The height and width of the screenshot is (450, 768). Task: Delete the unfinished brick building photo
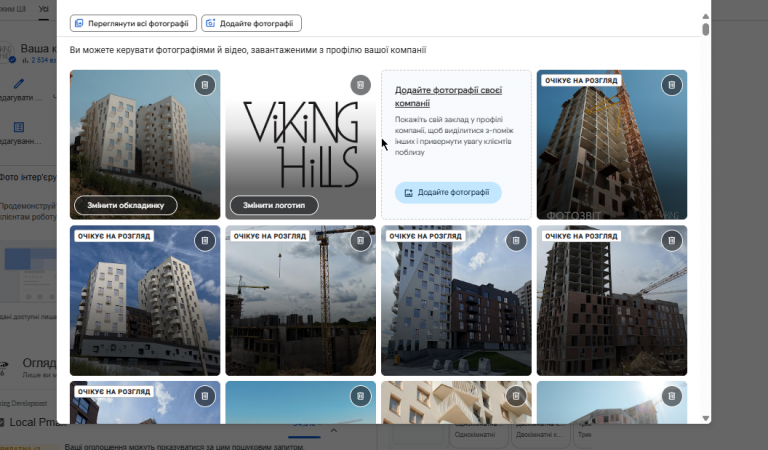pos(672,241)
